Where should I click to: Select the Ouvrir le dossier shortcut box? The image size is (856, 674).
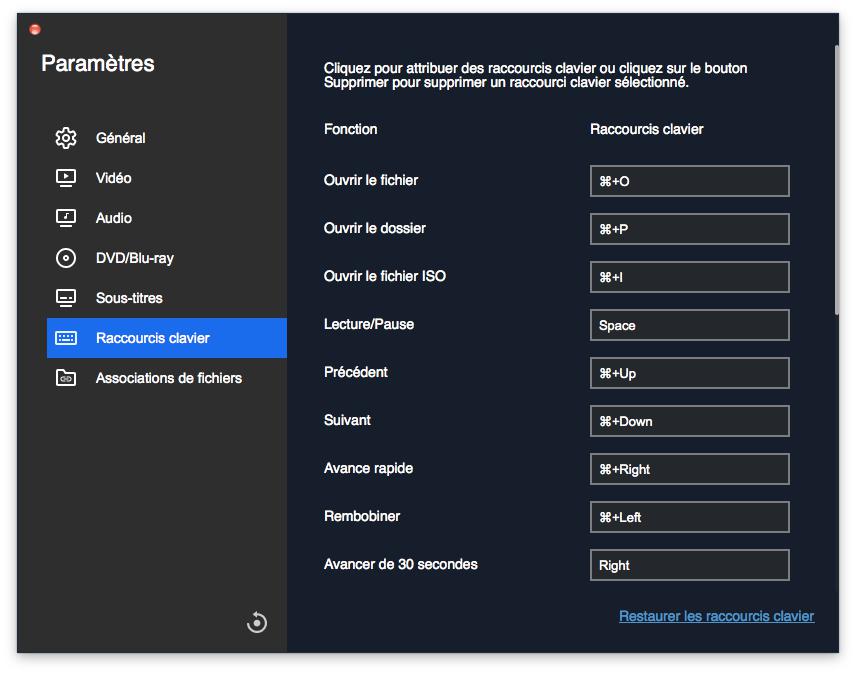(689, 229)
